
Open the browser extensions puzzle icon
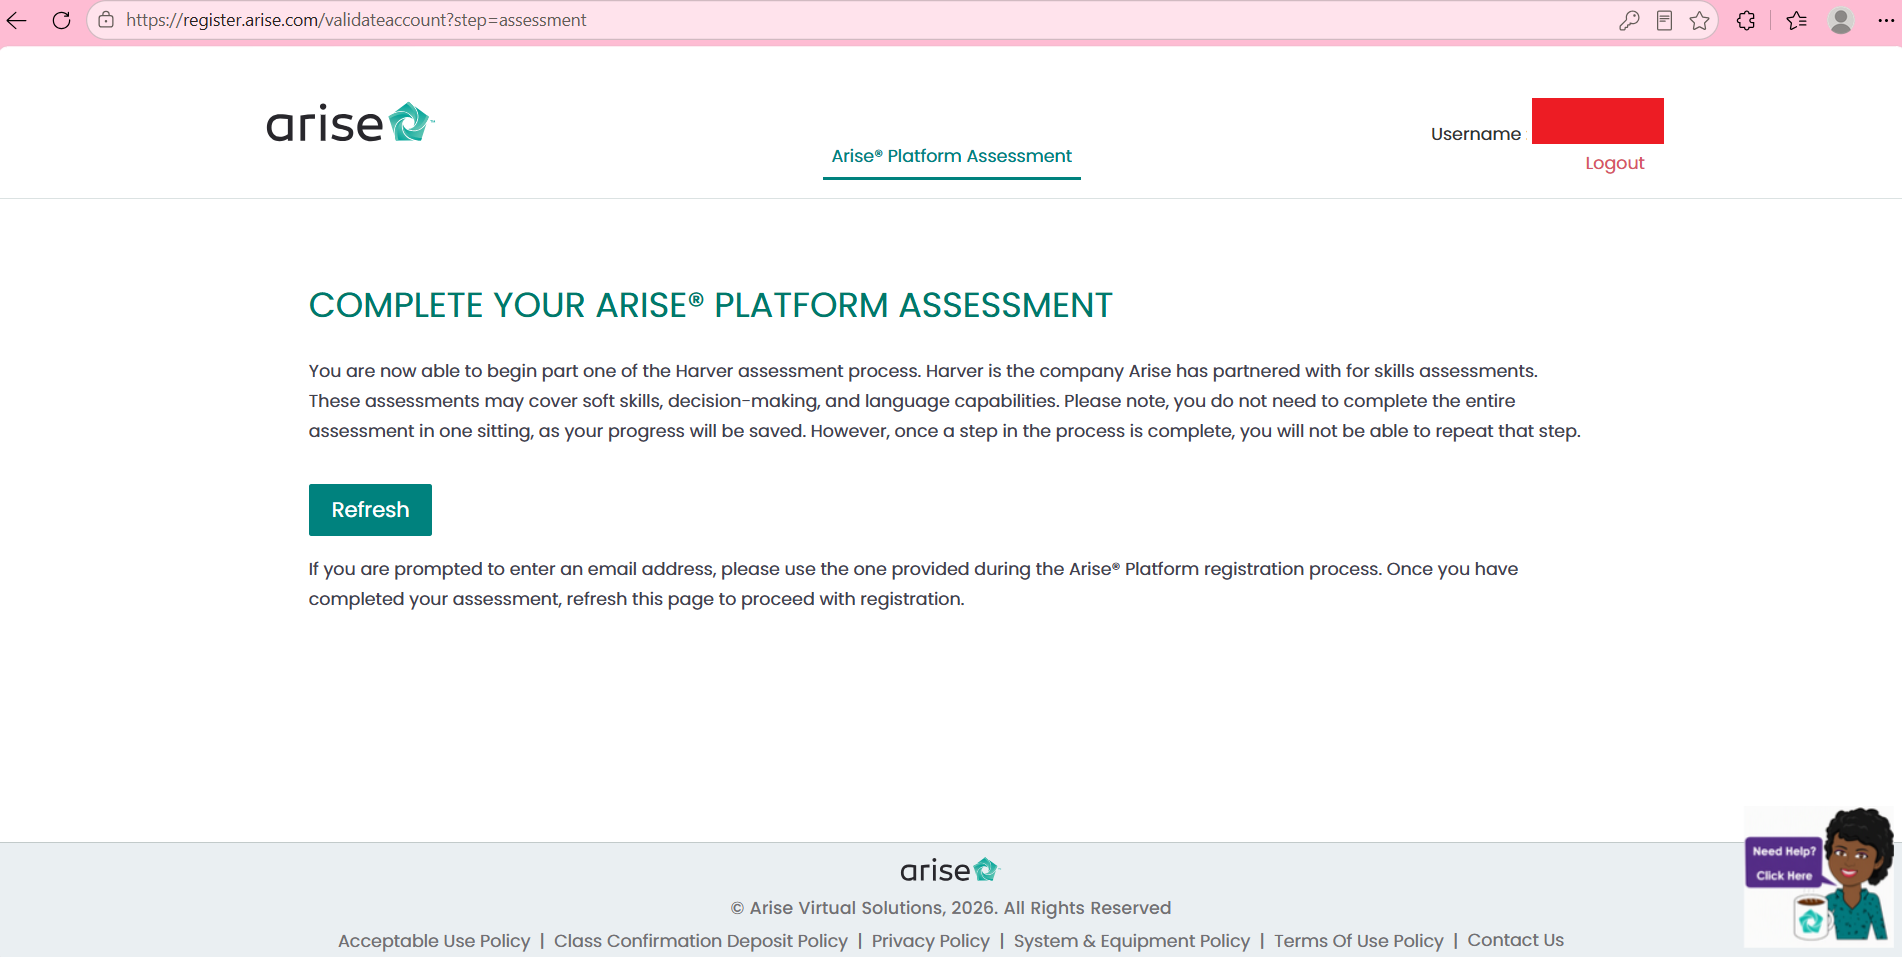point(1746,20)
